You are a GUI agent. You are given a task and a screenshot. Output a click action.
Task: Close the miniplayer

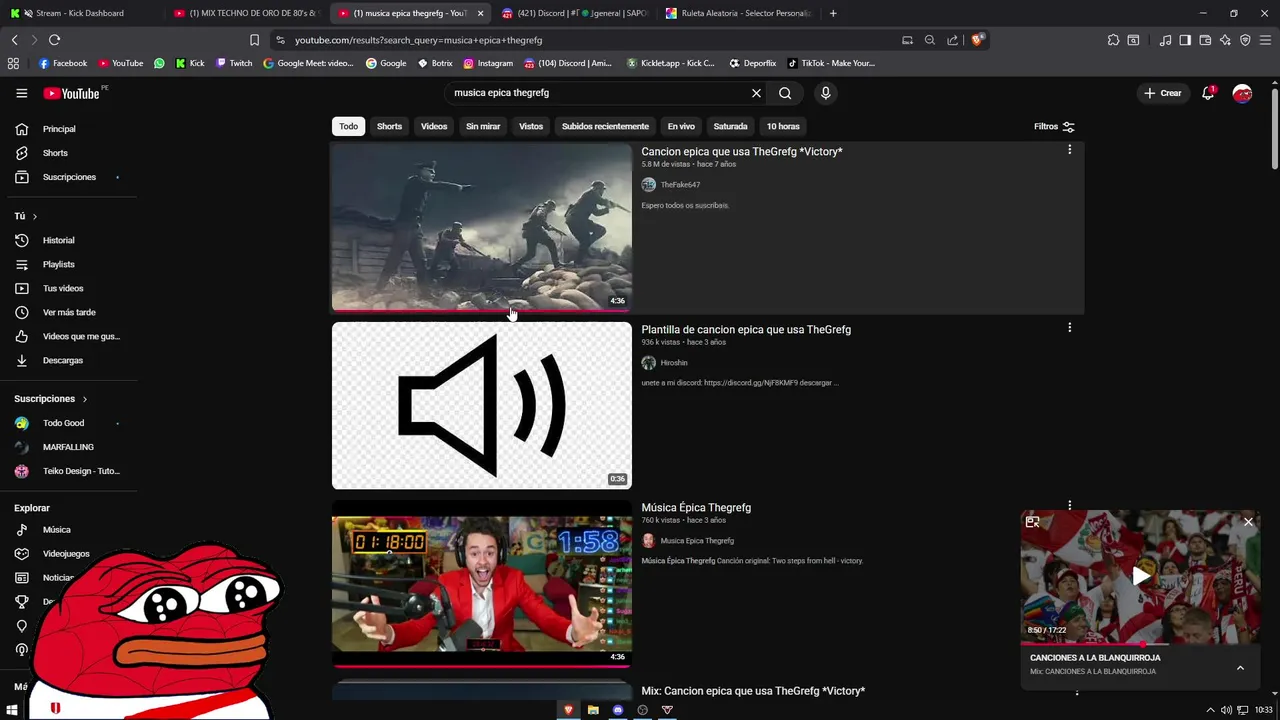point(1248,522)
